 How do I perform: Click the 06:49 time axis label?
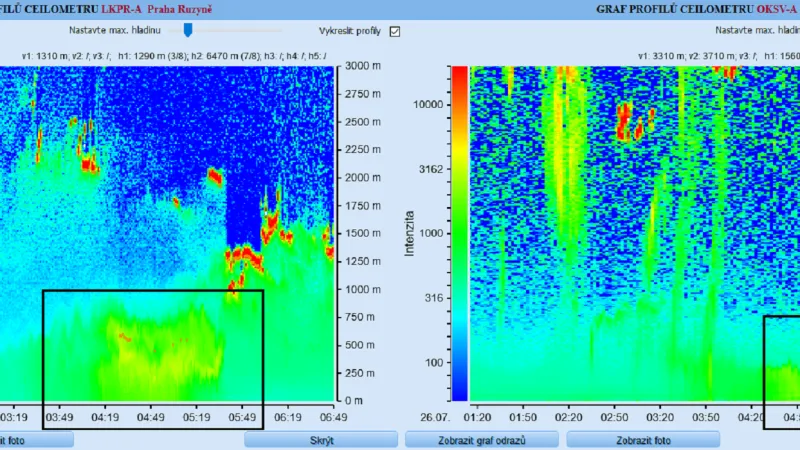(333, 417)
